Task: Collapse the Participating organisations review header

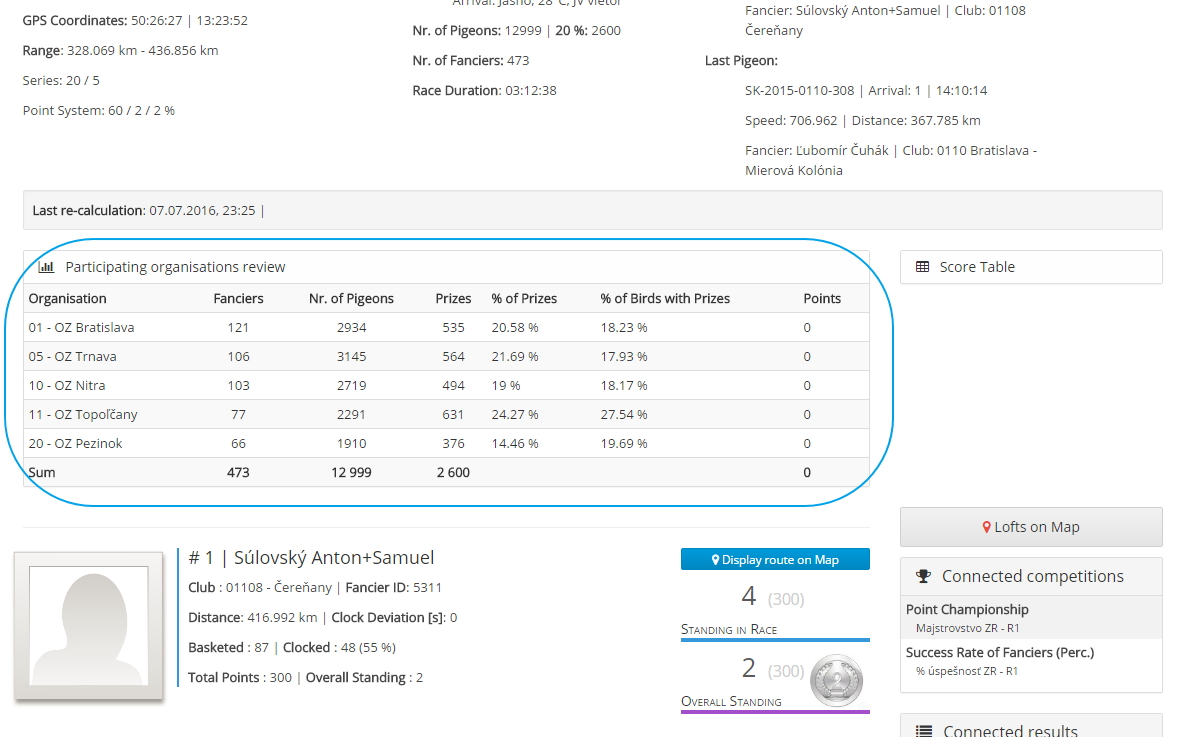Action: click(x=175, y=267)
